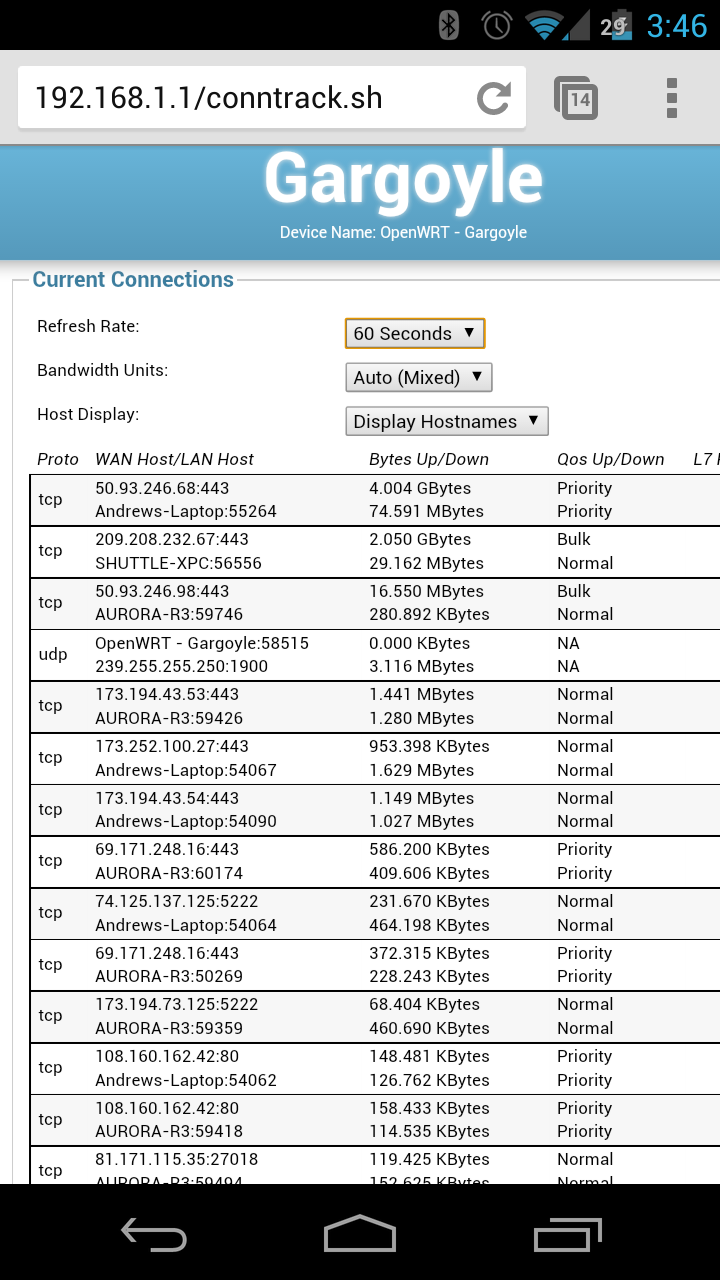The height and width of the screenshot is (1280, 720).
Task: Select host 173.194.43.54:443
Action: 167,798
